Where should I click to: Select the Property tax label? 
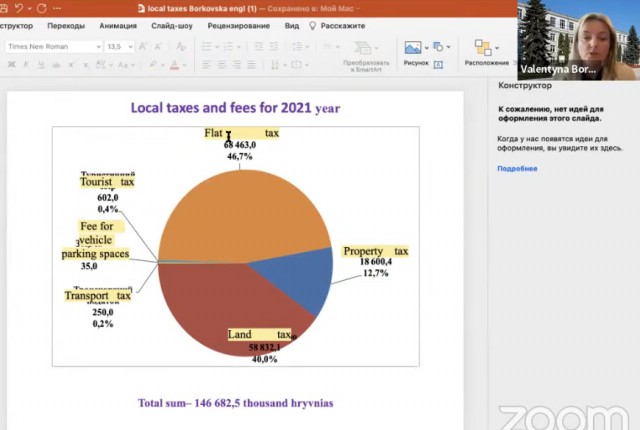[x=376, y=251]
